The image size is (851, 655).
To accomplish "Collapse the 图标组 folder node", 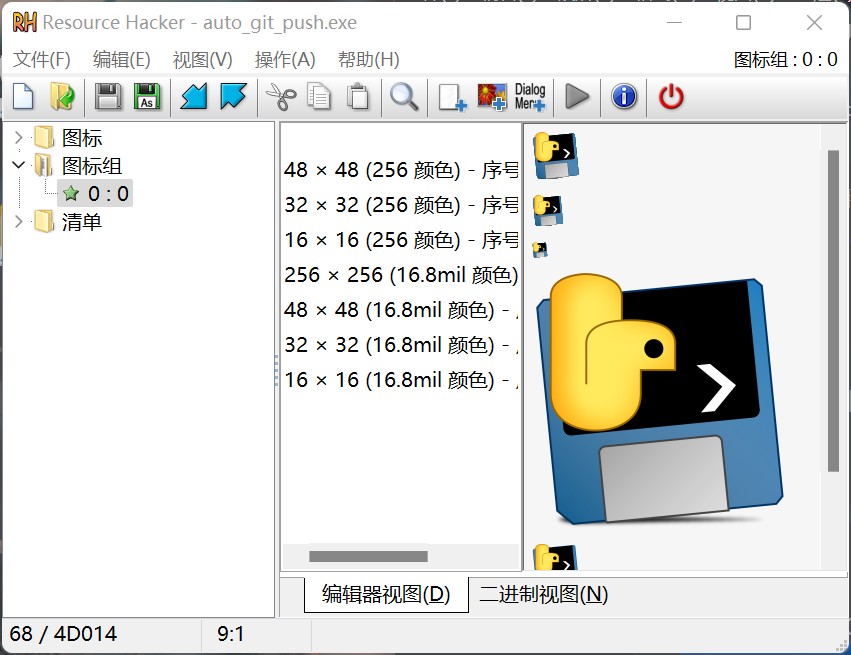I will point(18,165).
